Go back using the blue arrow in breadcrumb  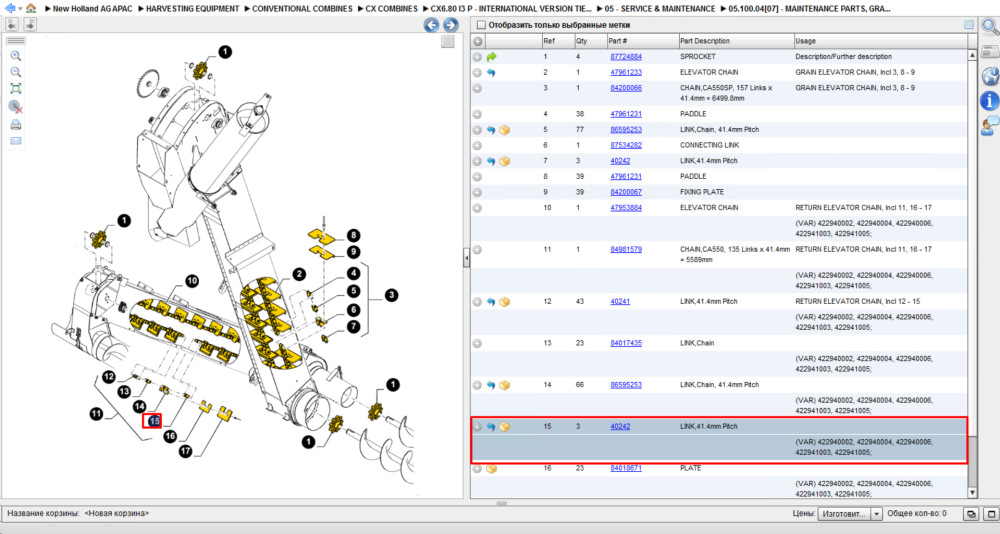10,8
